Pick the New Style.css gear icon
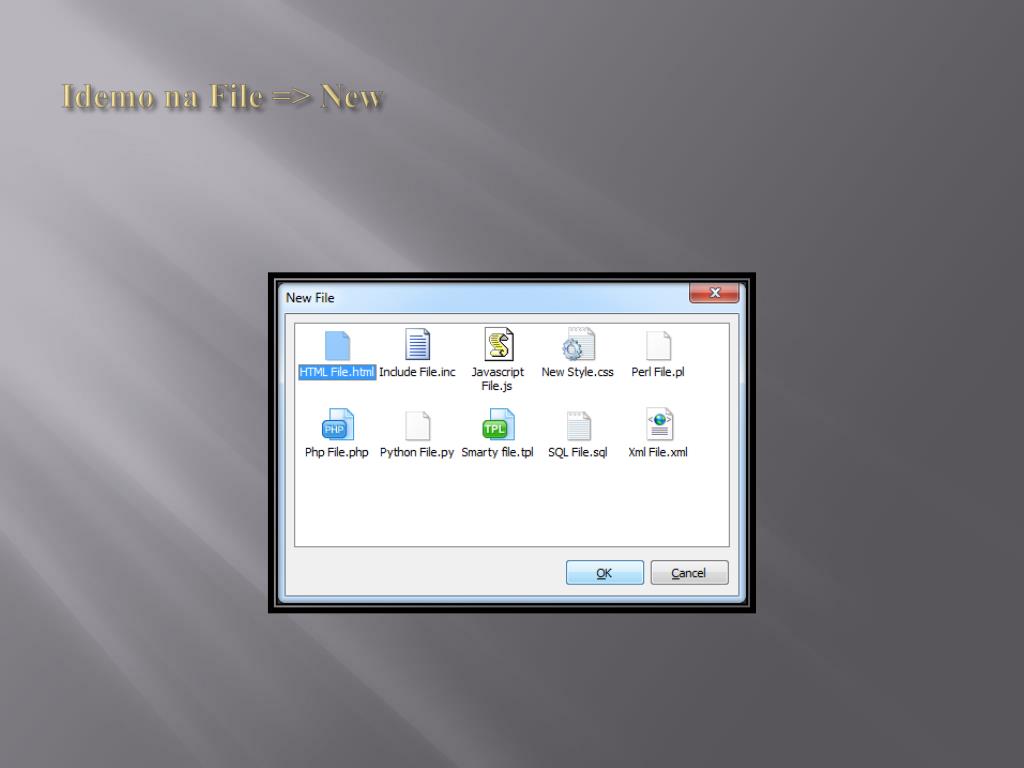 (x=579, y=344)
